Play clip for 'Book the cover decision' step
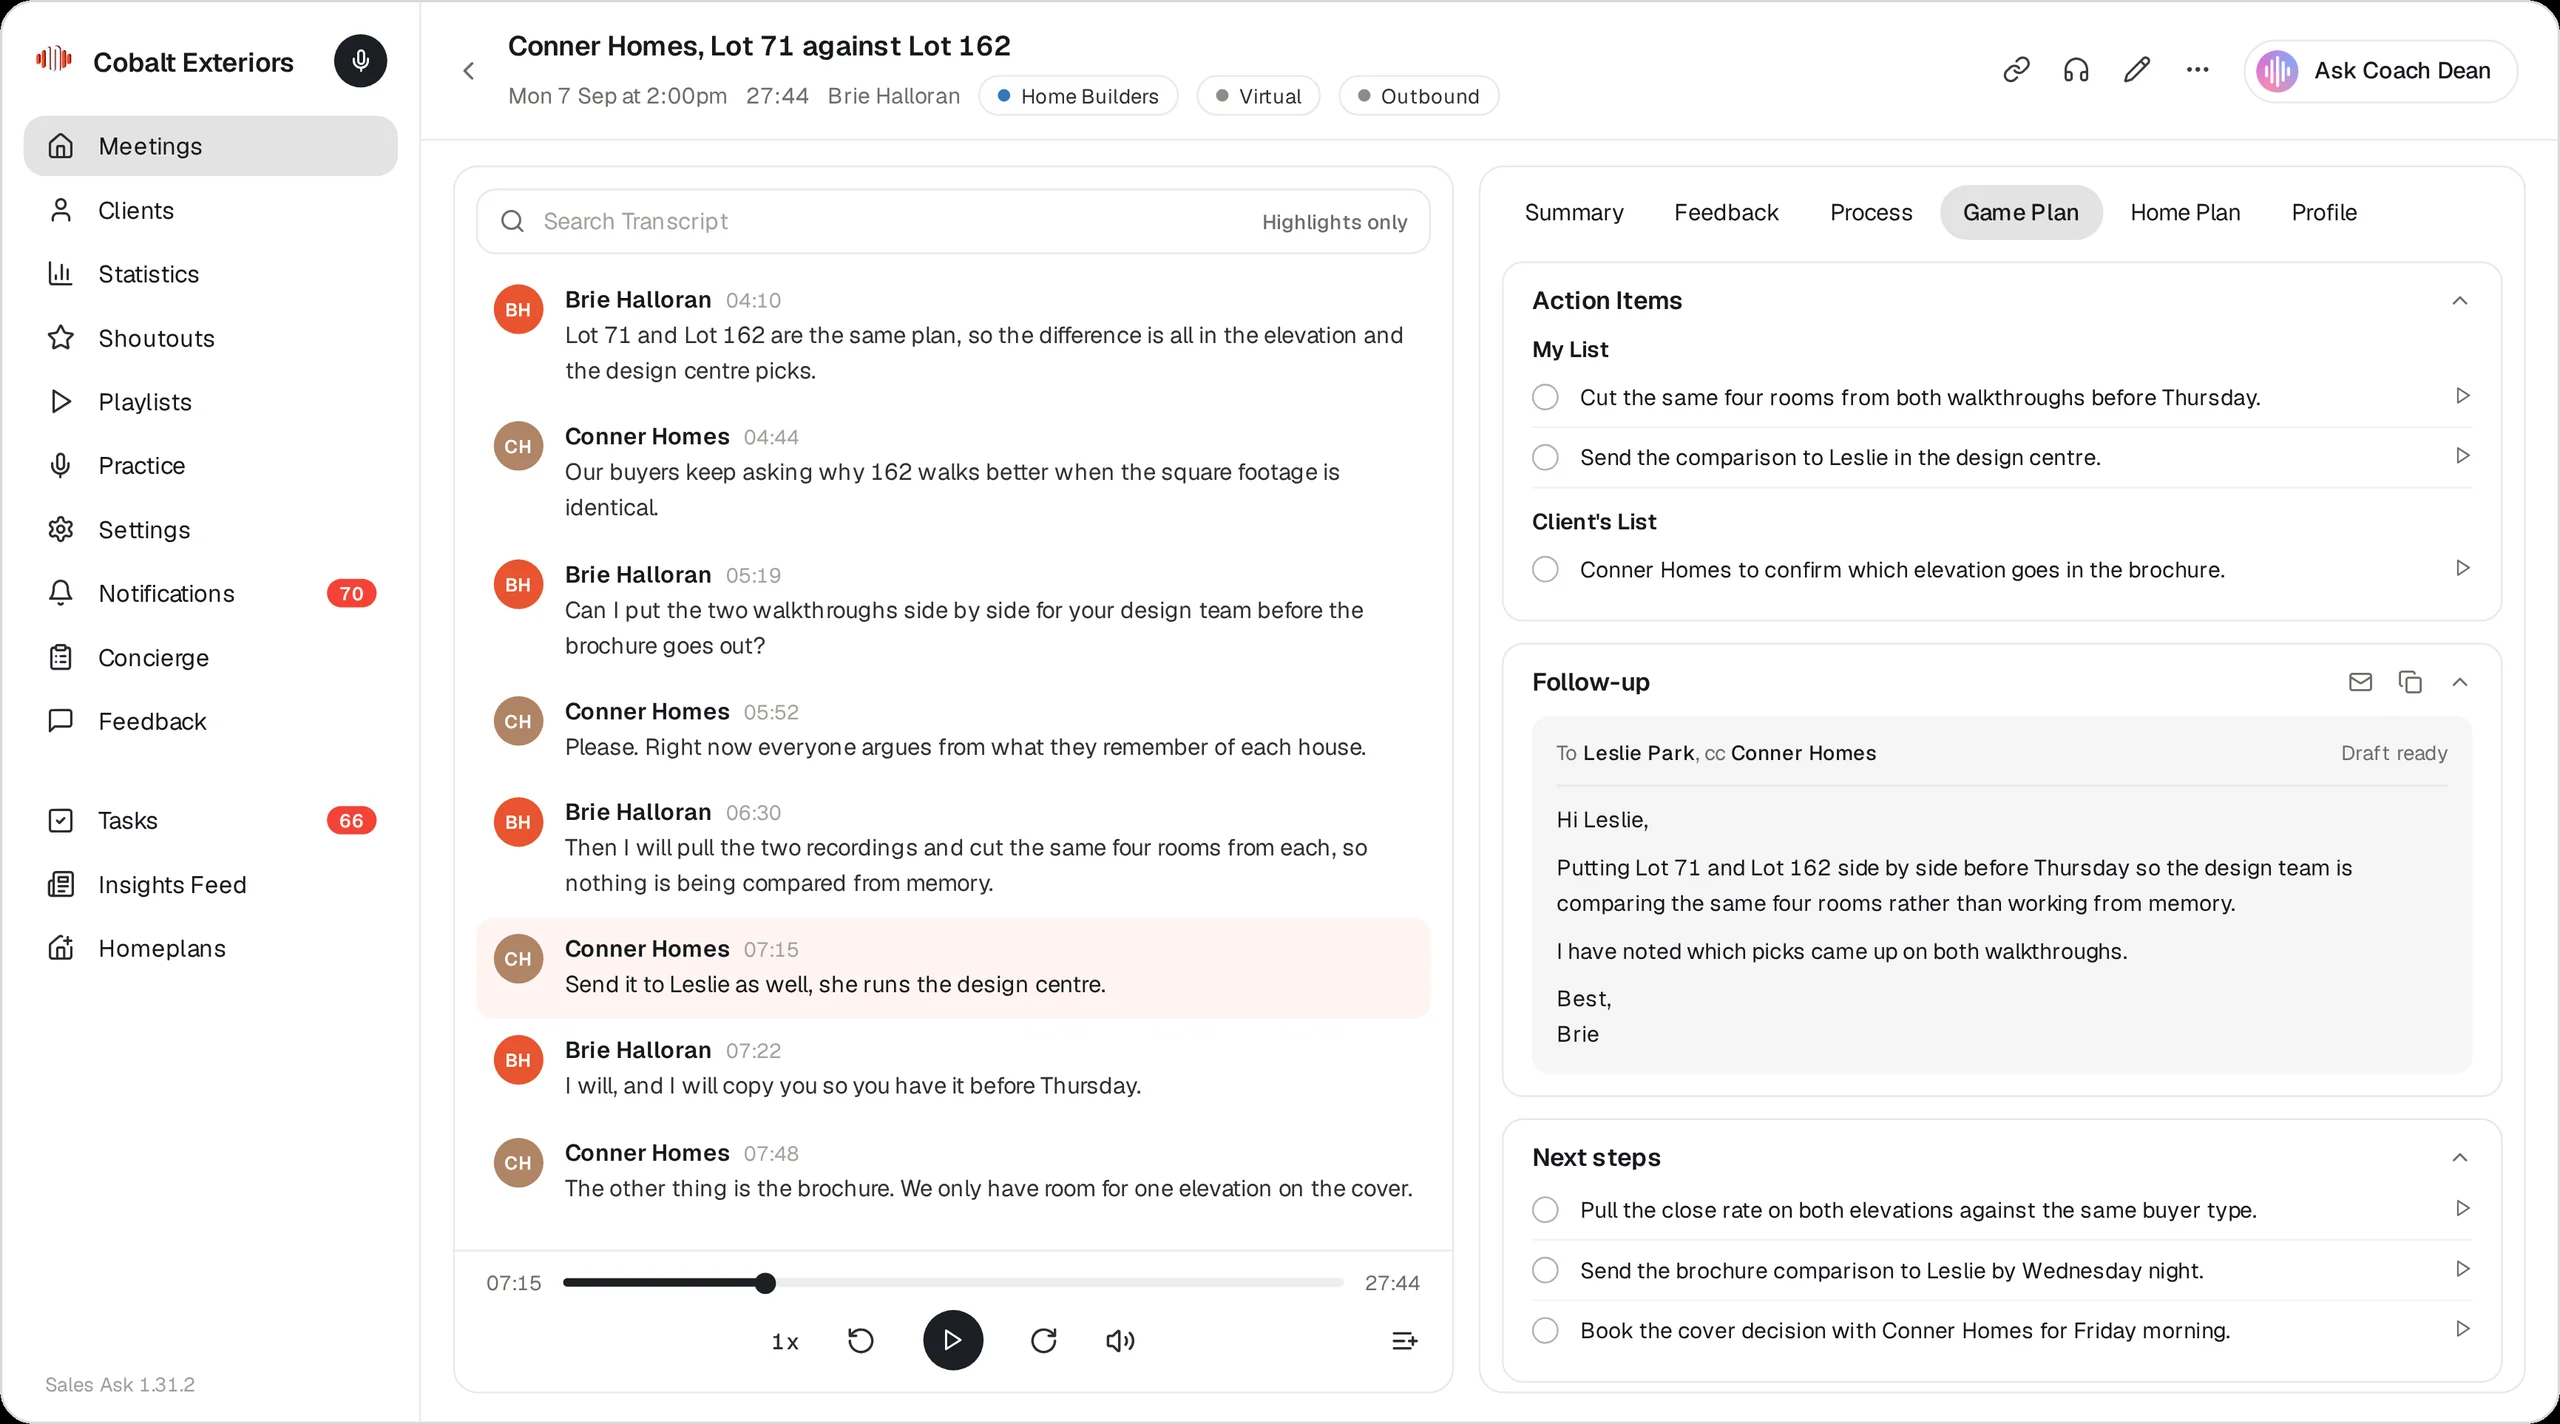Viewport: 2560px width, 1424px height. pos(2463,1329)
